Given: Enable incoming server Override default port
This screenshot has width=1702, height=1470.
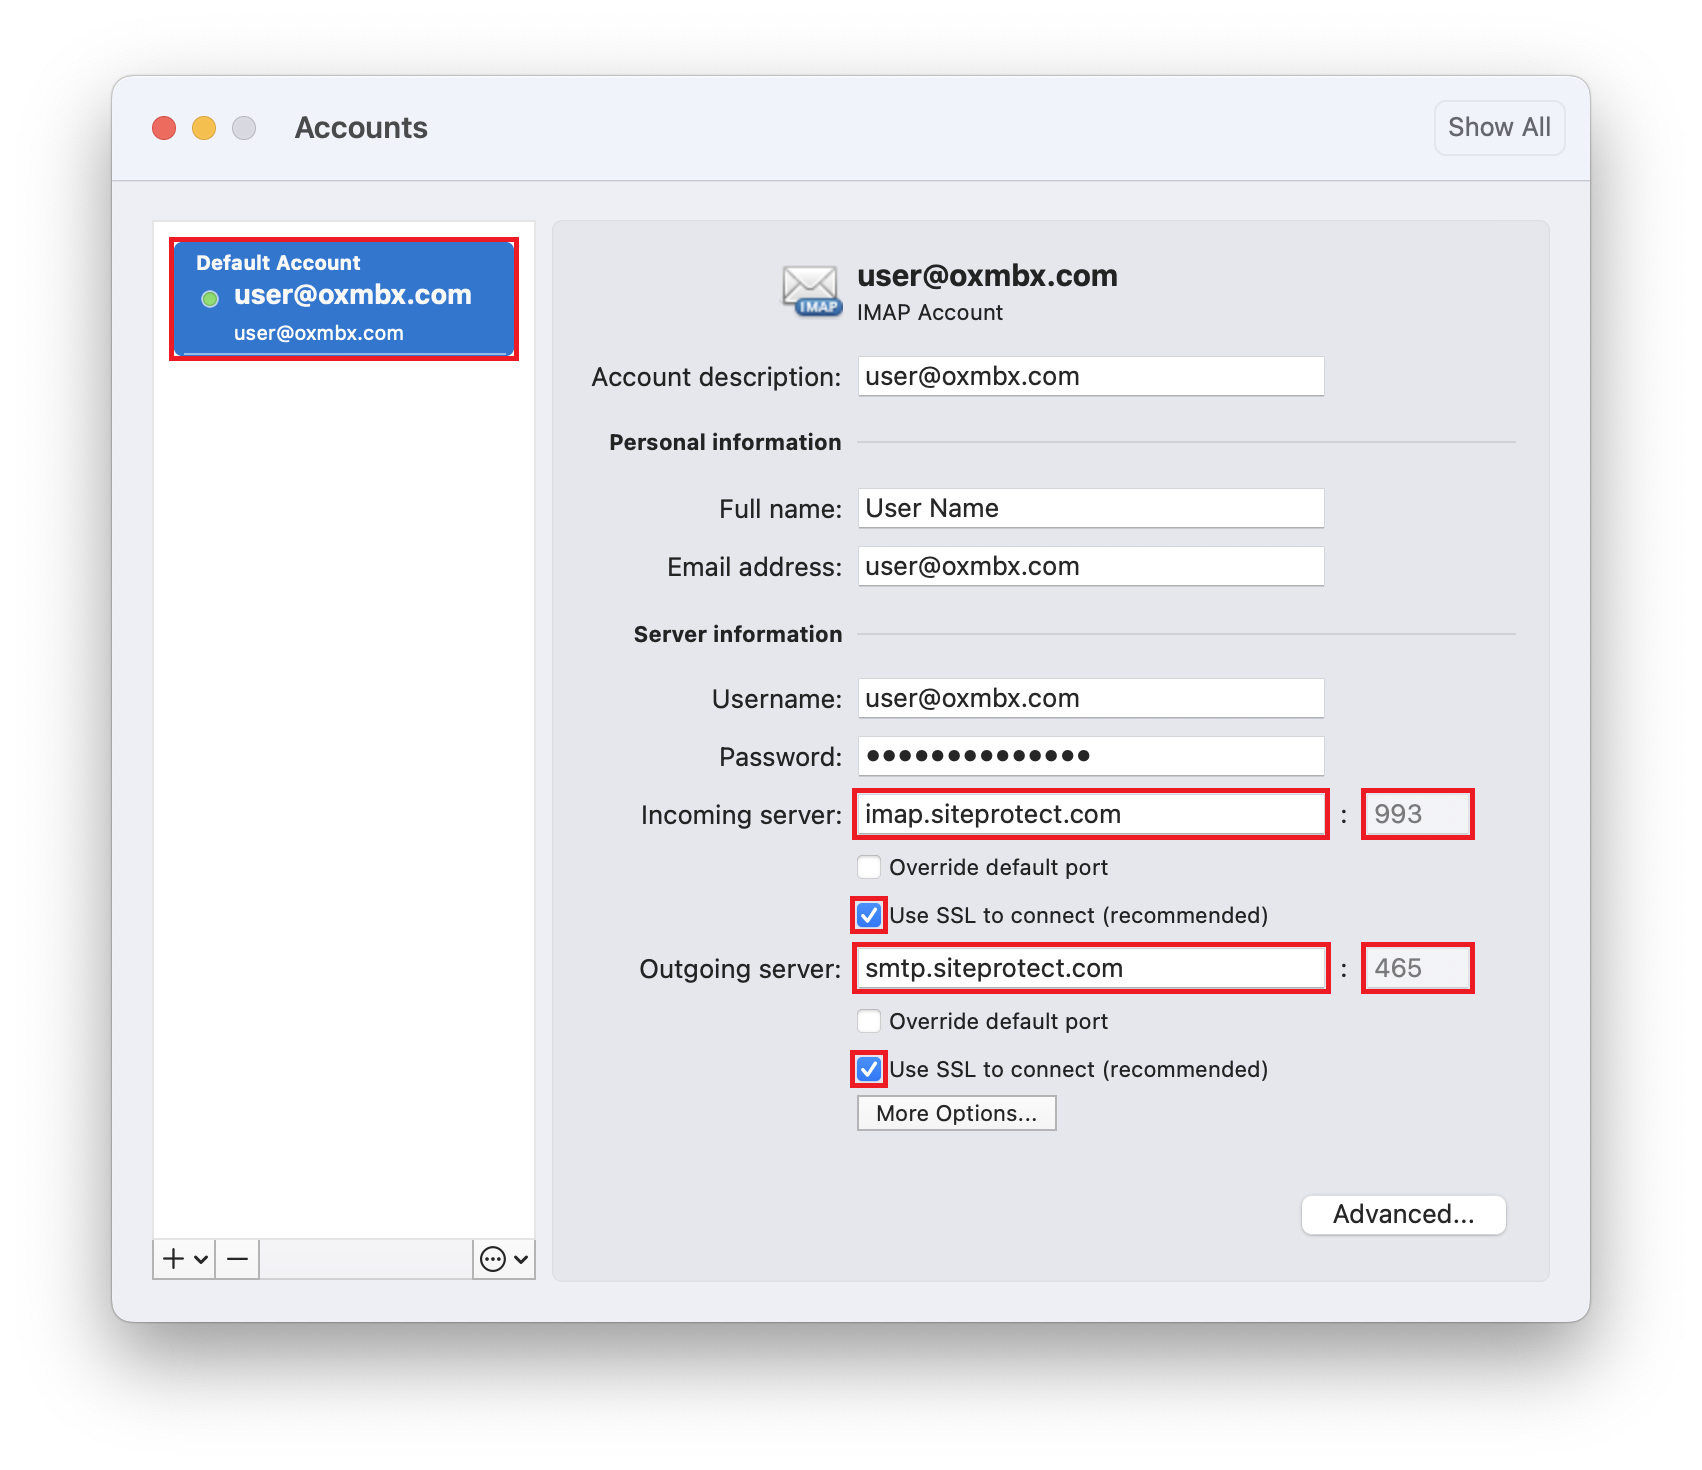Looking at the screenshot, I should 869,867.
